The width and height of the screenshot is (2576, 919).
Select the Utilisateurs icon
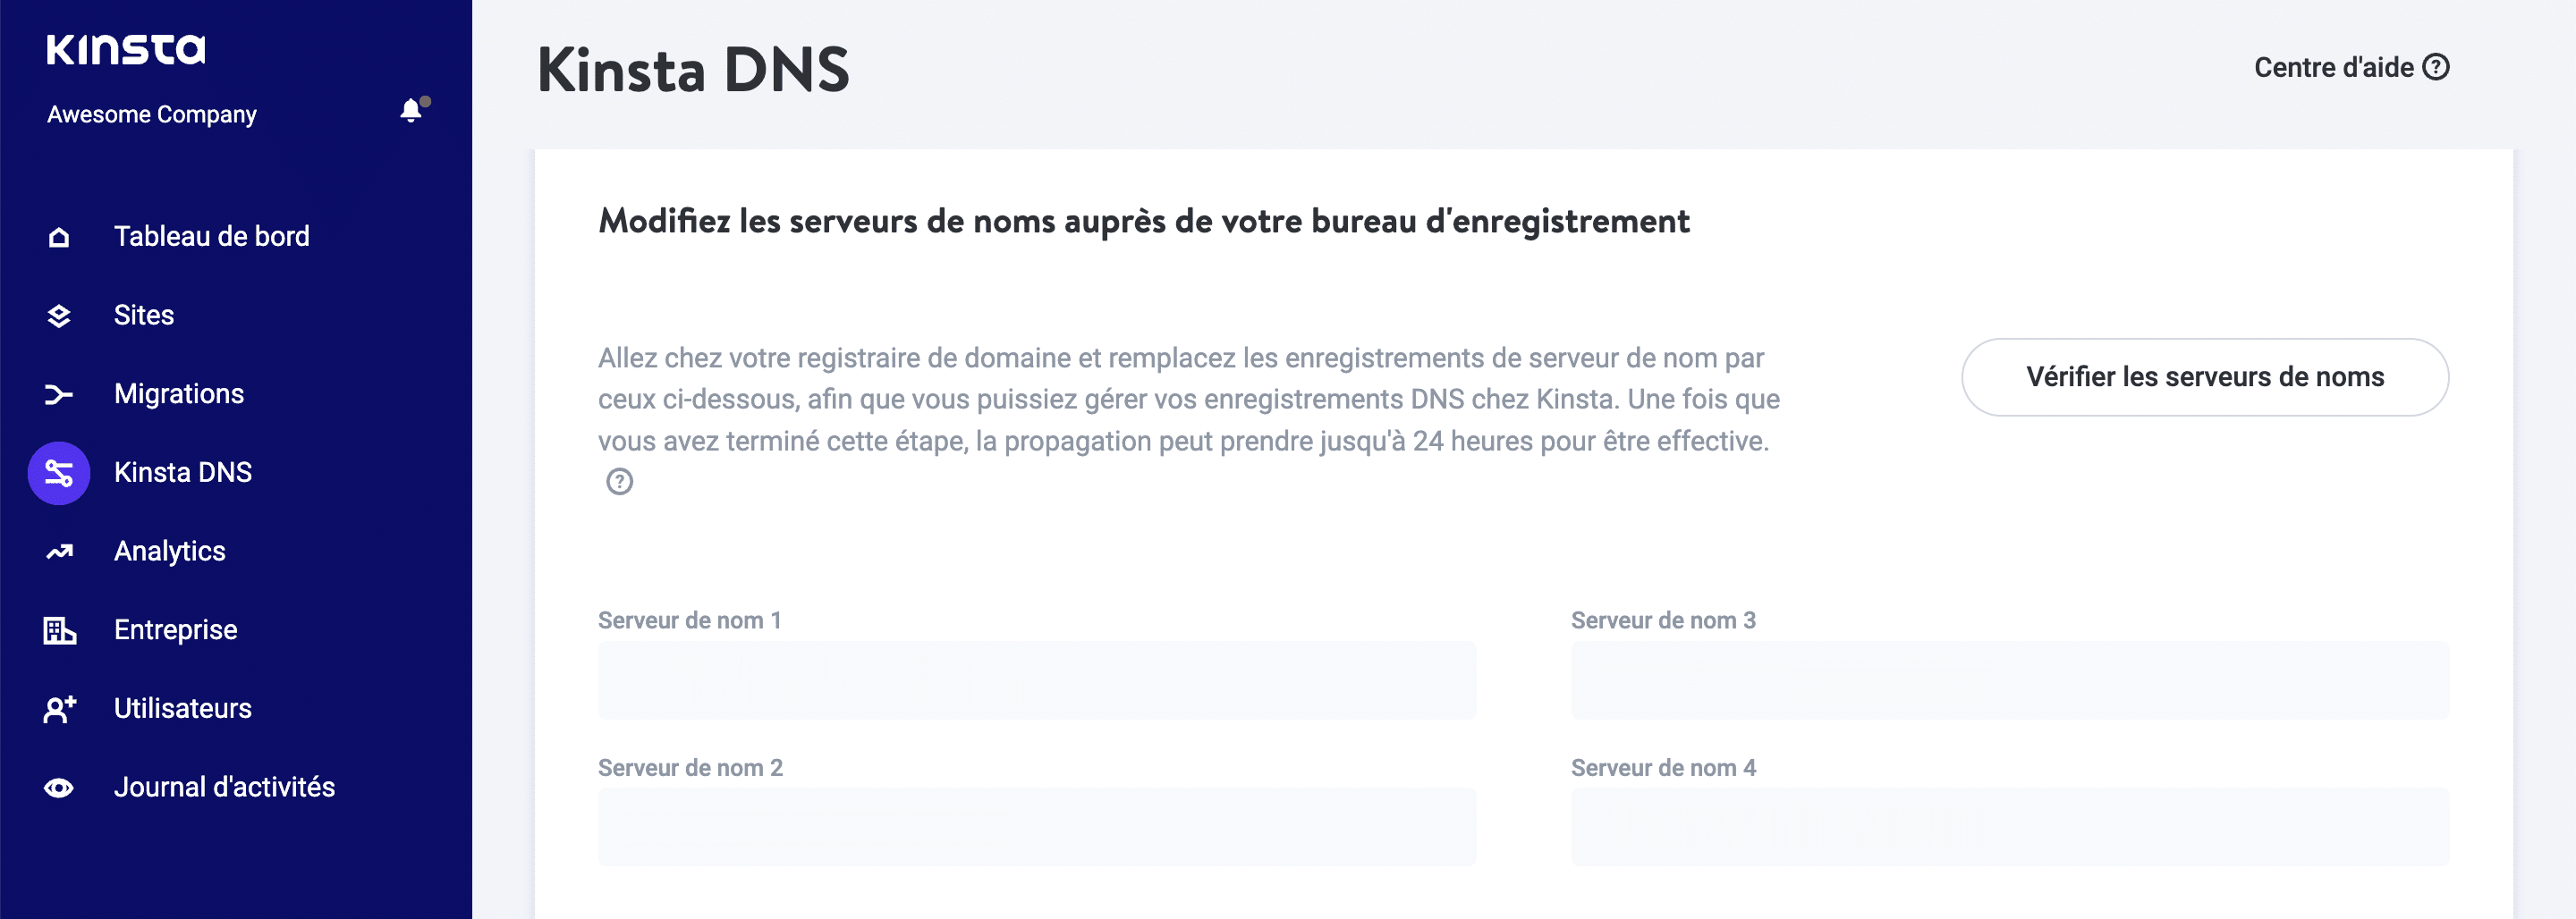[57, 708]
